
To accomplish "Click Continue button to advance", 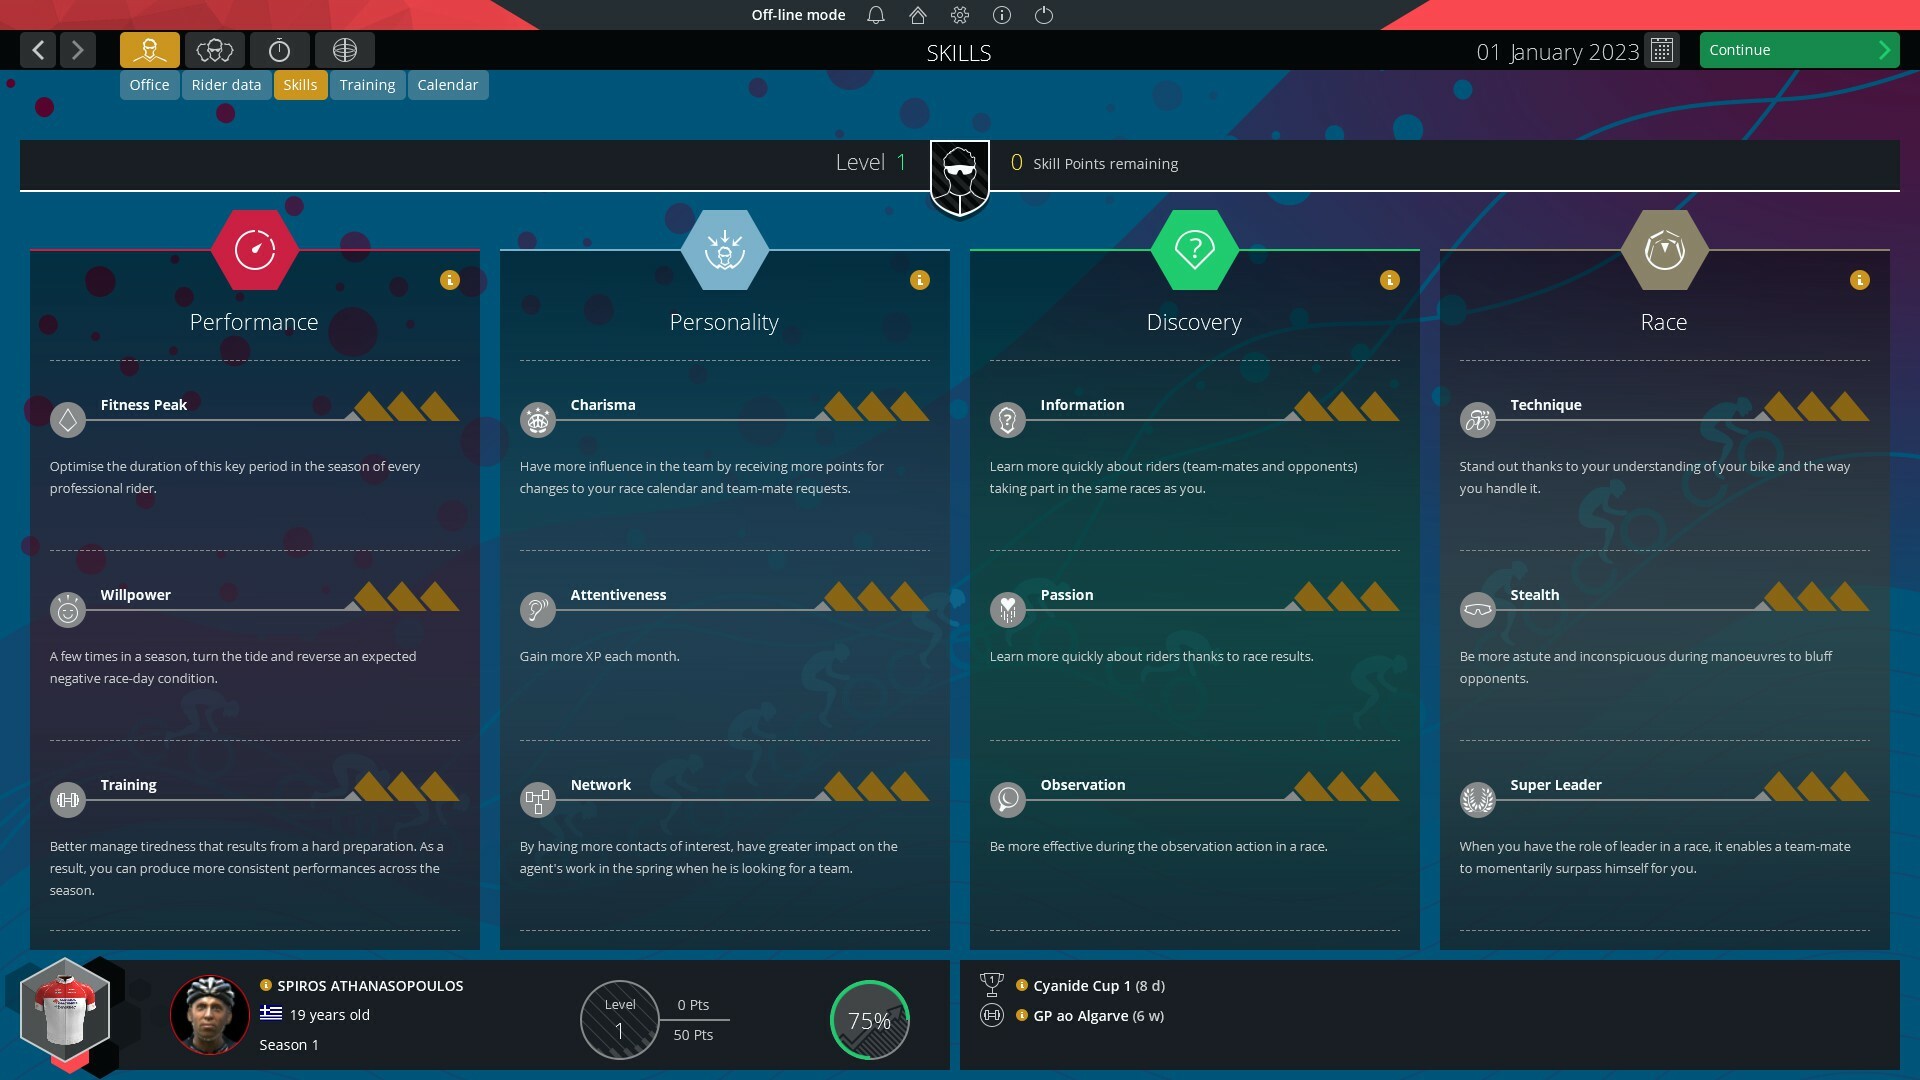I will pos(1796,49).
